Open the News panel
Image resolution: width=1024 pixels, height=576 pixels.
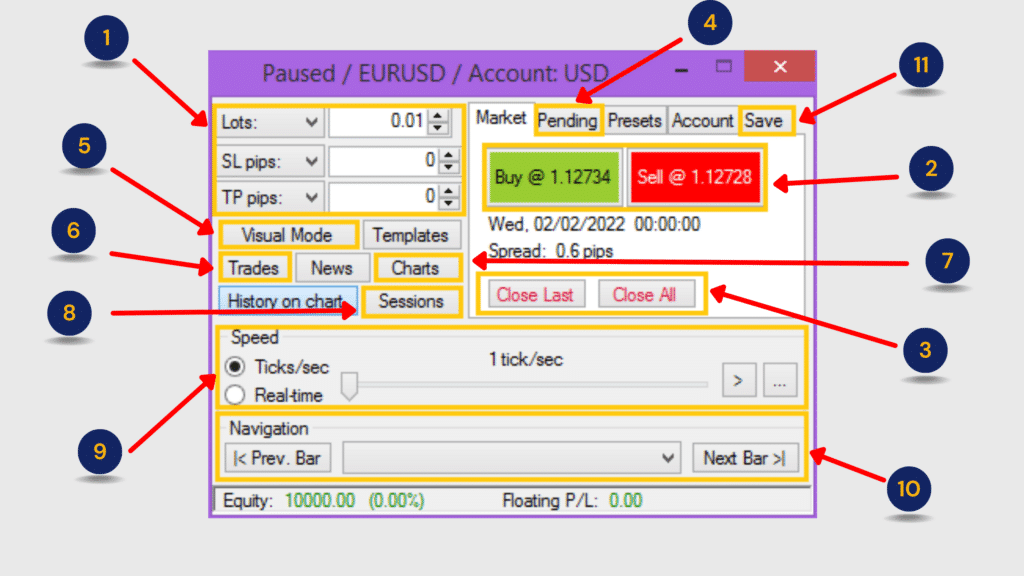332,268
